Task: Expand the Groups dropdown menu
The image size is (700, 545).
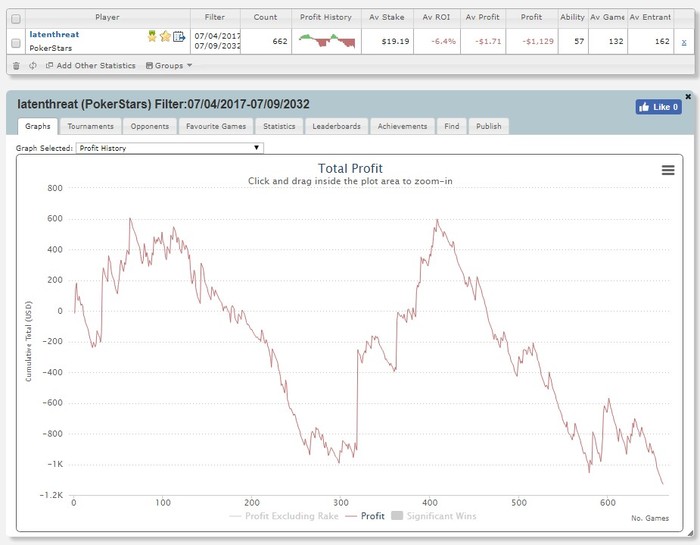Action: pyautogui.click(x=169, y=66)
